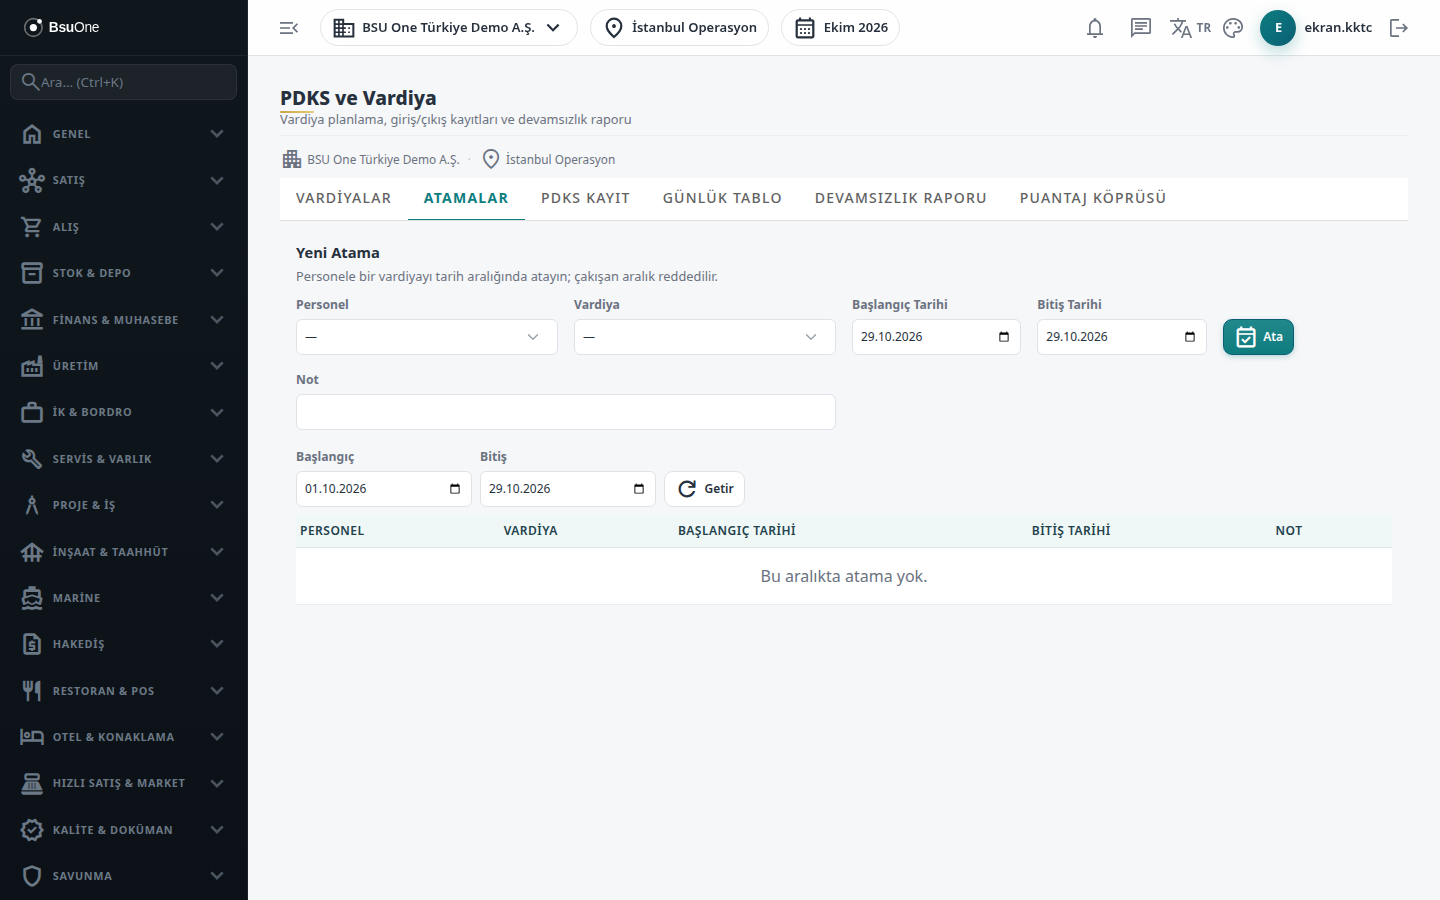Screen dimensions: 1440x900
Task: Open the Savunma shield icon section
Action: [124, 876]
